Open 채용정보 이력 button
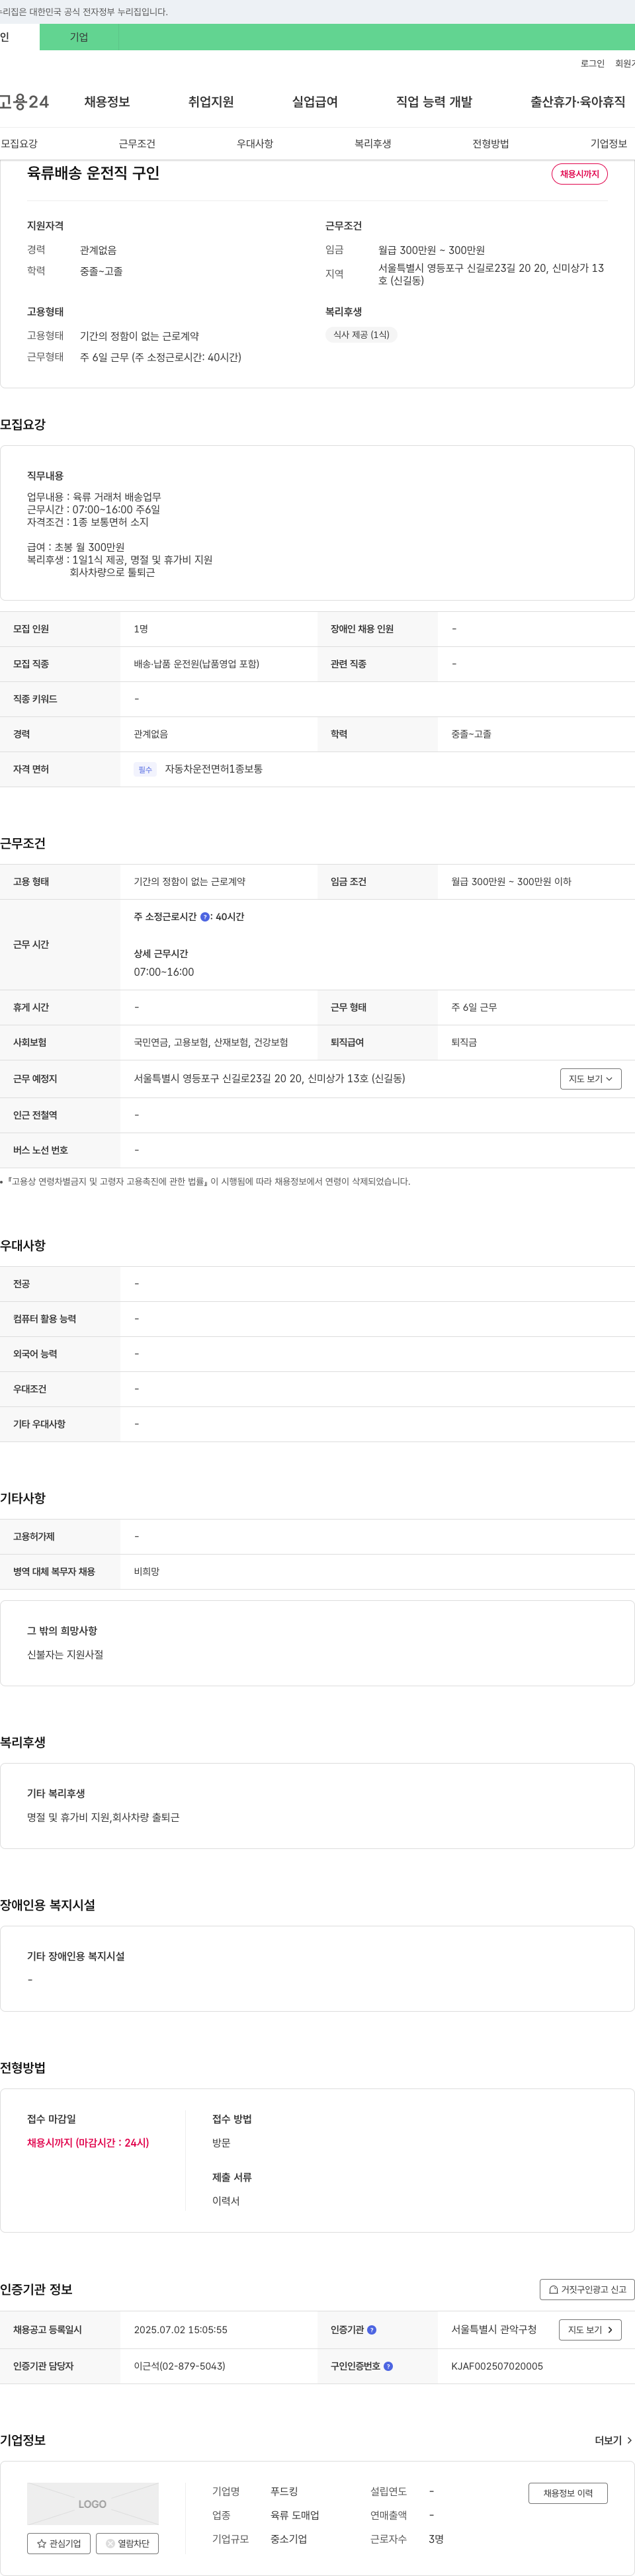The image size is (635, 2576). pyautogui.click(x=568, y=2493)
